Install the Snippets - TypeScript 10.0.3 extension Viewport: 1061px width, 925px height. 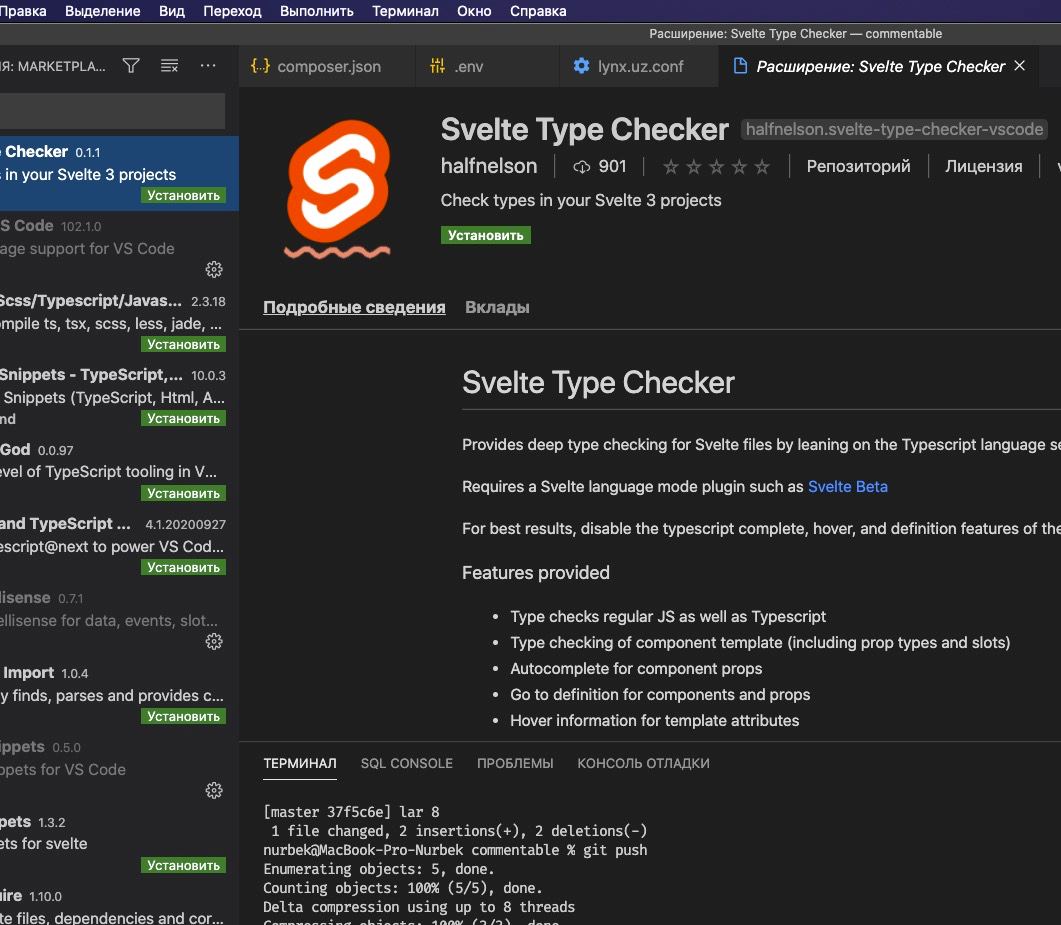point(183,419)
